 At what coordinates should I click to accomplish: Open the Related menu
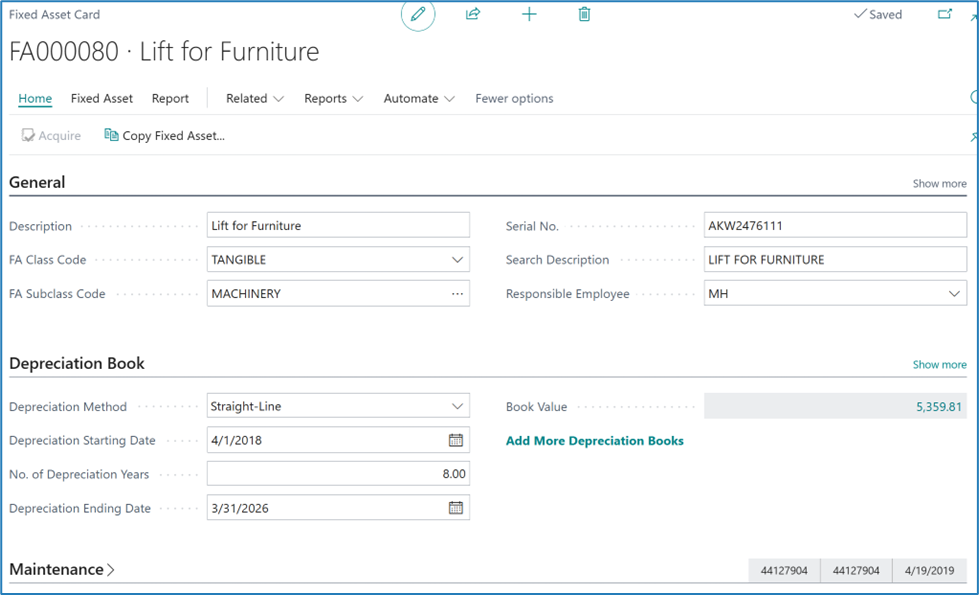click(x=255, y=99)
